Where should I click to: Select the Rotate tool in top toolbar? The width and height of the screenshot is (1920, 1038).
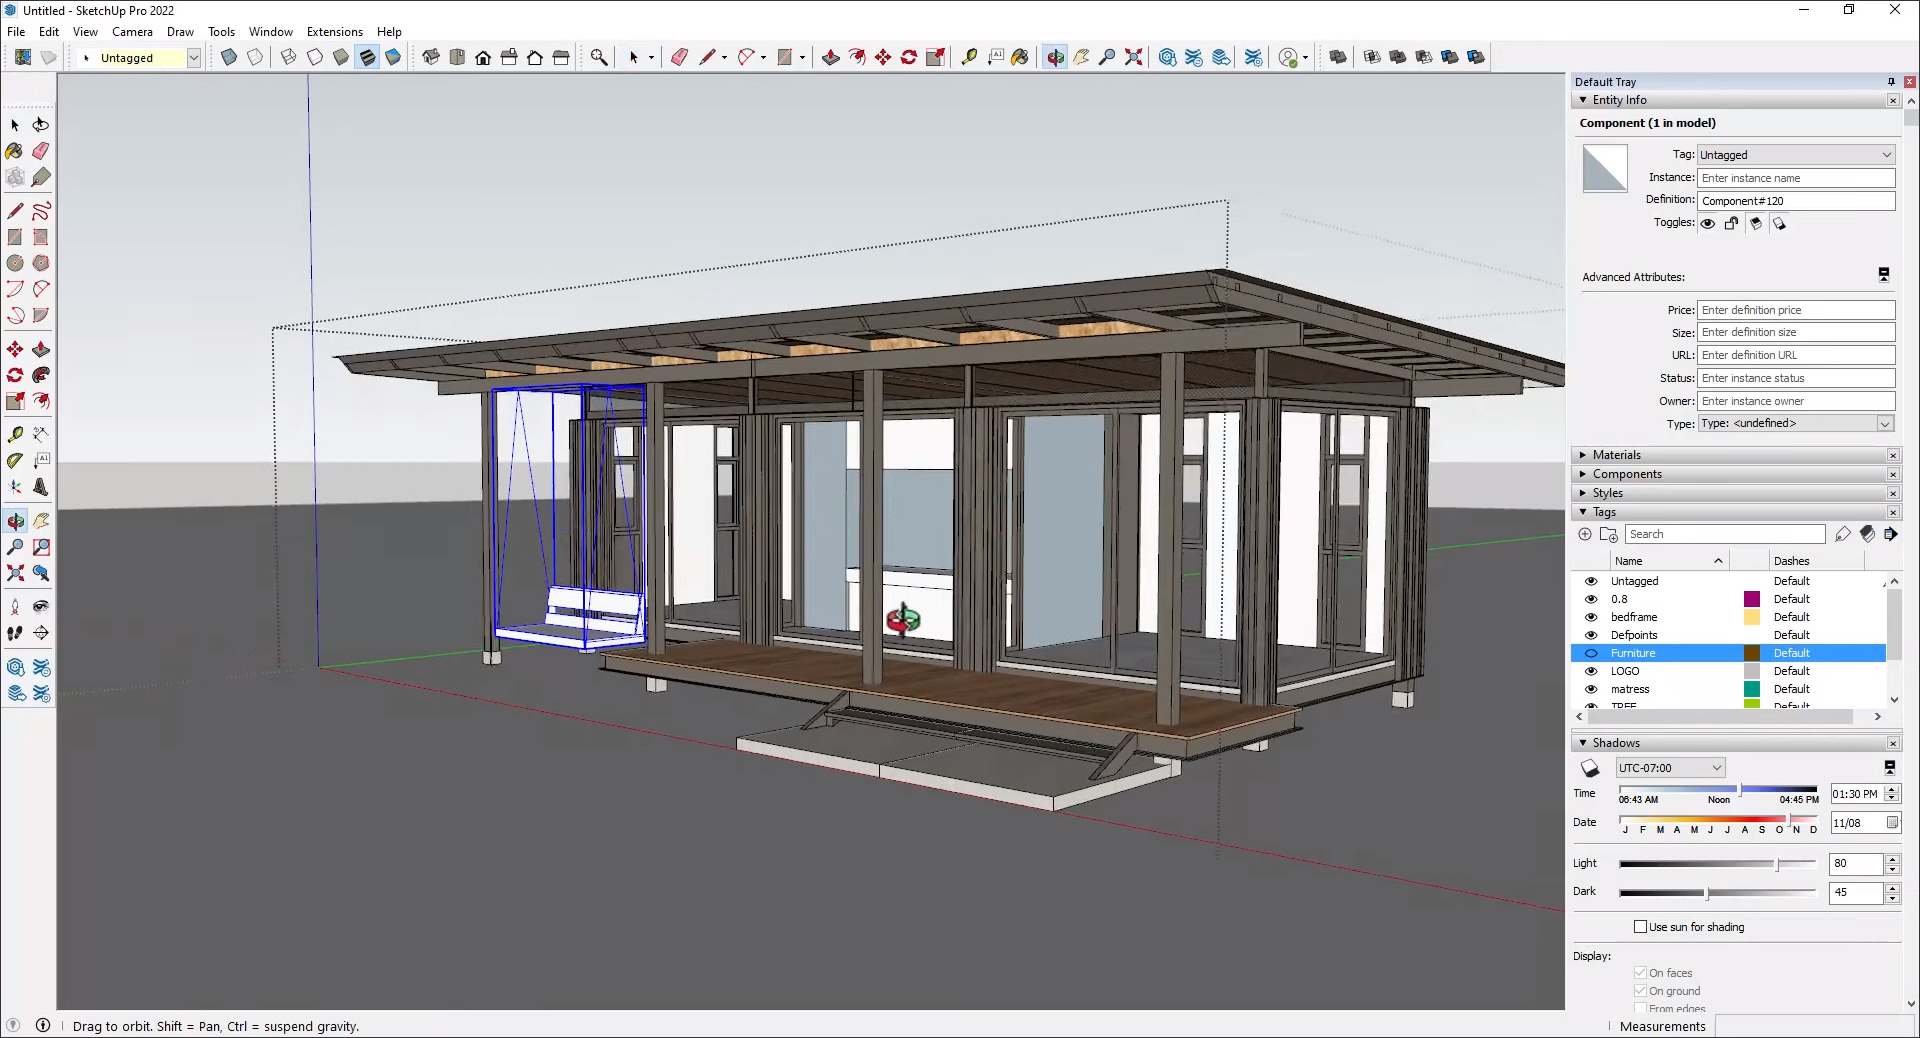click(909, 57)
